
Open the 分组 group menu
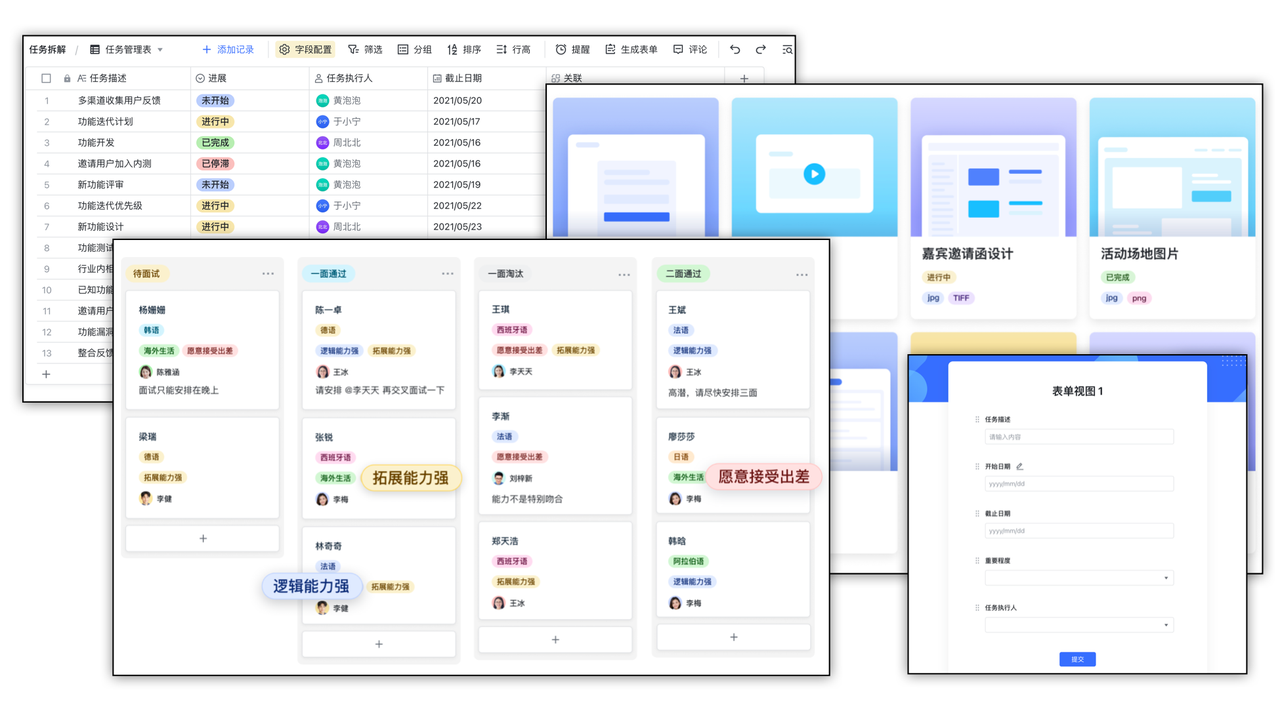pyautogui.click(x=414, y=49)
